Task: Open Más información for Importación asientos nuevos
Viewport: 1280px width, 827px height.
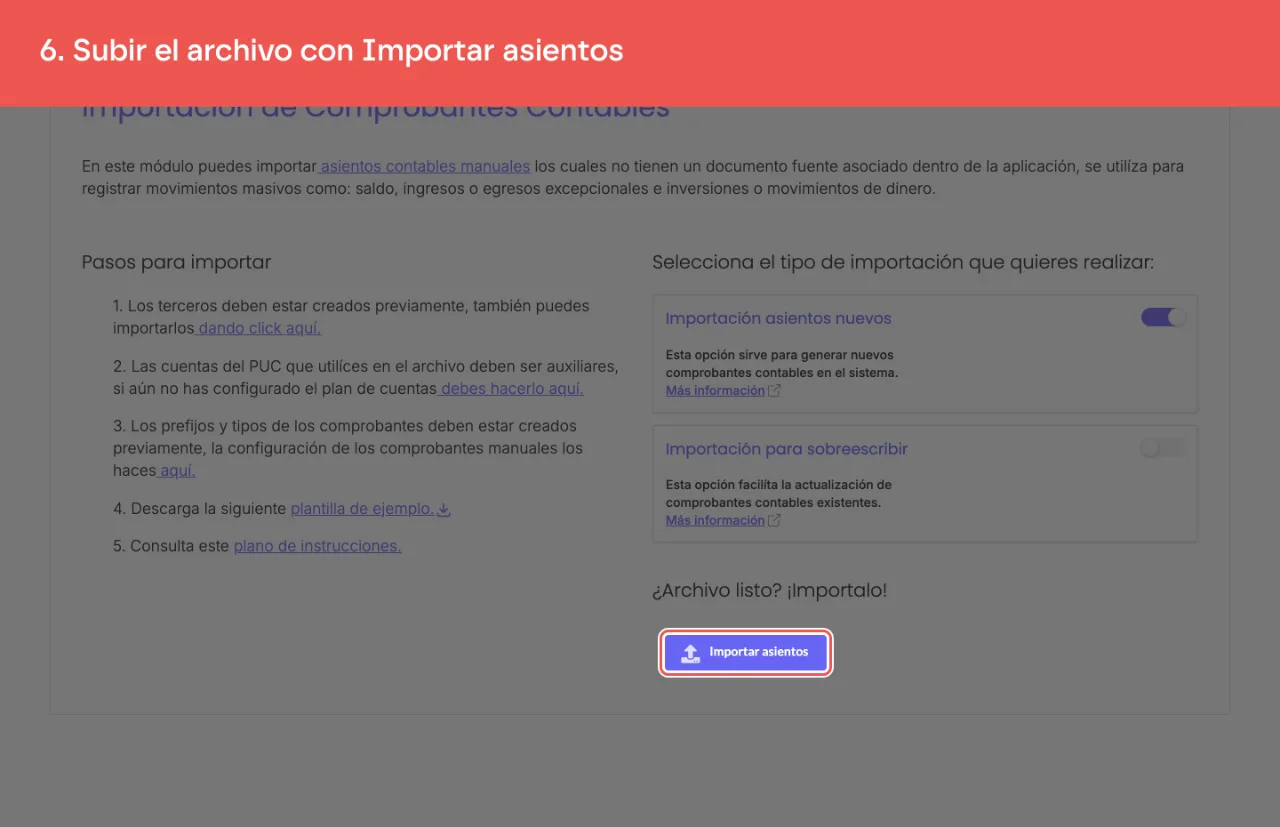Action: click(715, 391)
